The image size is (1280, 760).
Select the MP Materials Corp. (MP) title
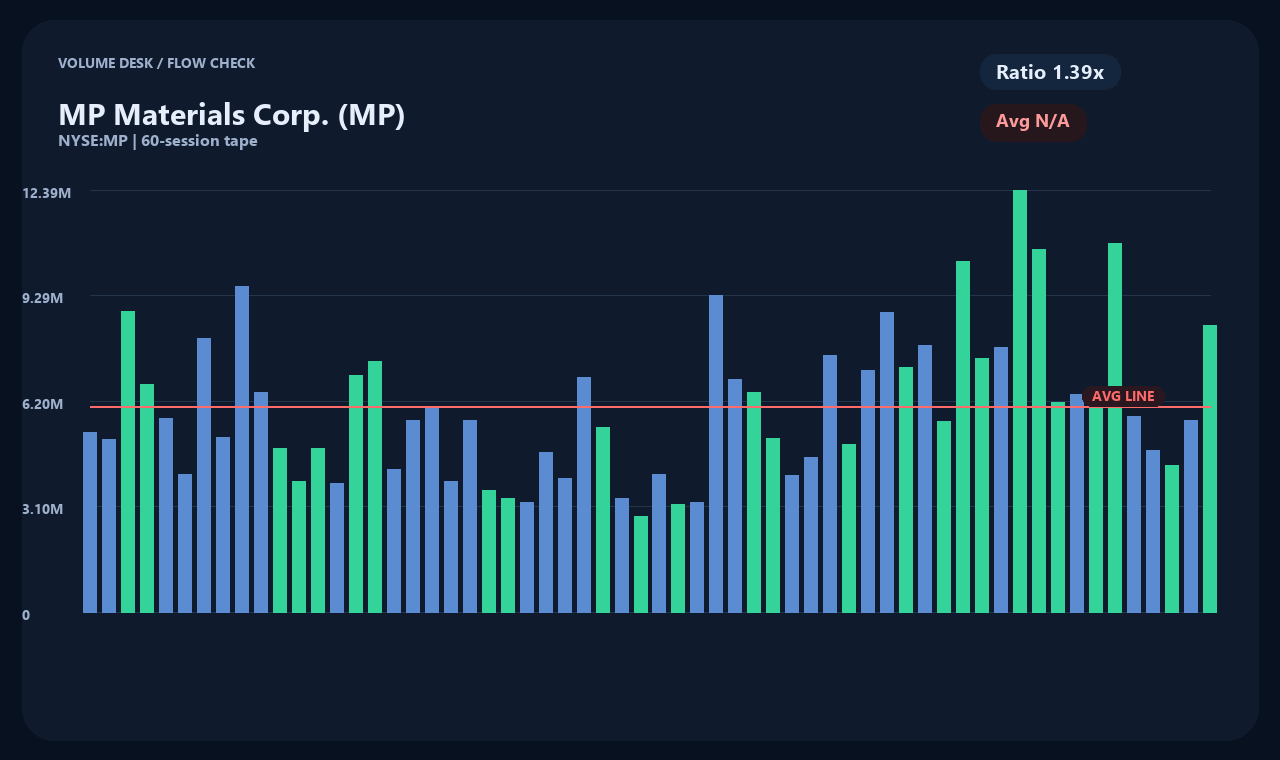point(232,115)
